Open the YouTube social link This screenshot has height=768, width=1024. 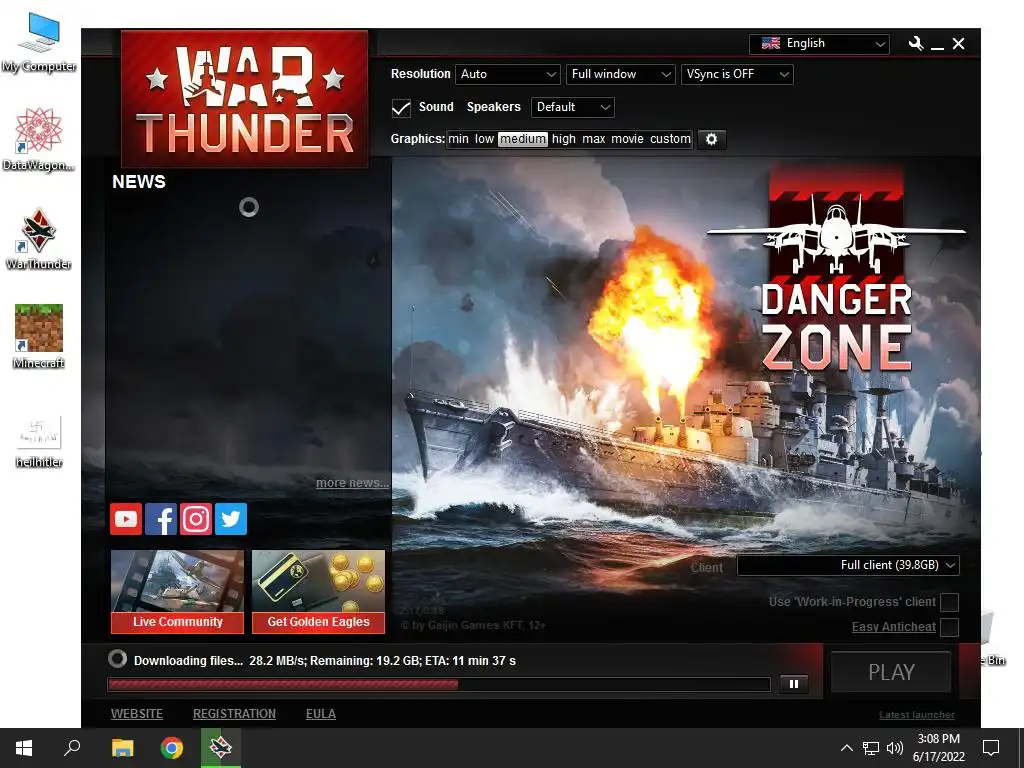126,519
